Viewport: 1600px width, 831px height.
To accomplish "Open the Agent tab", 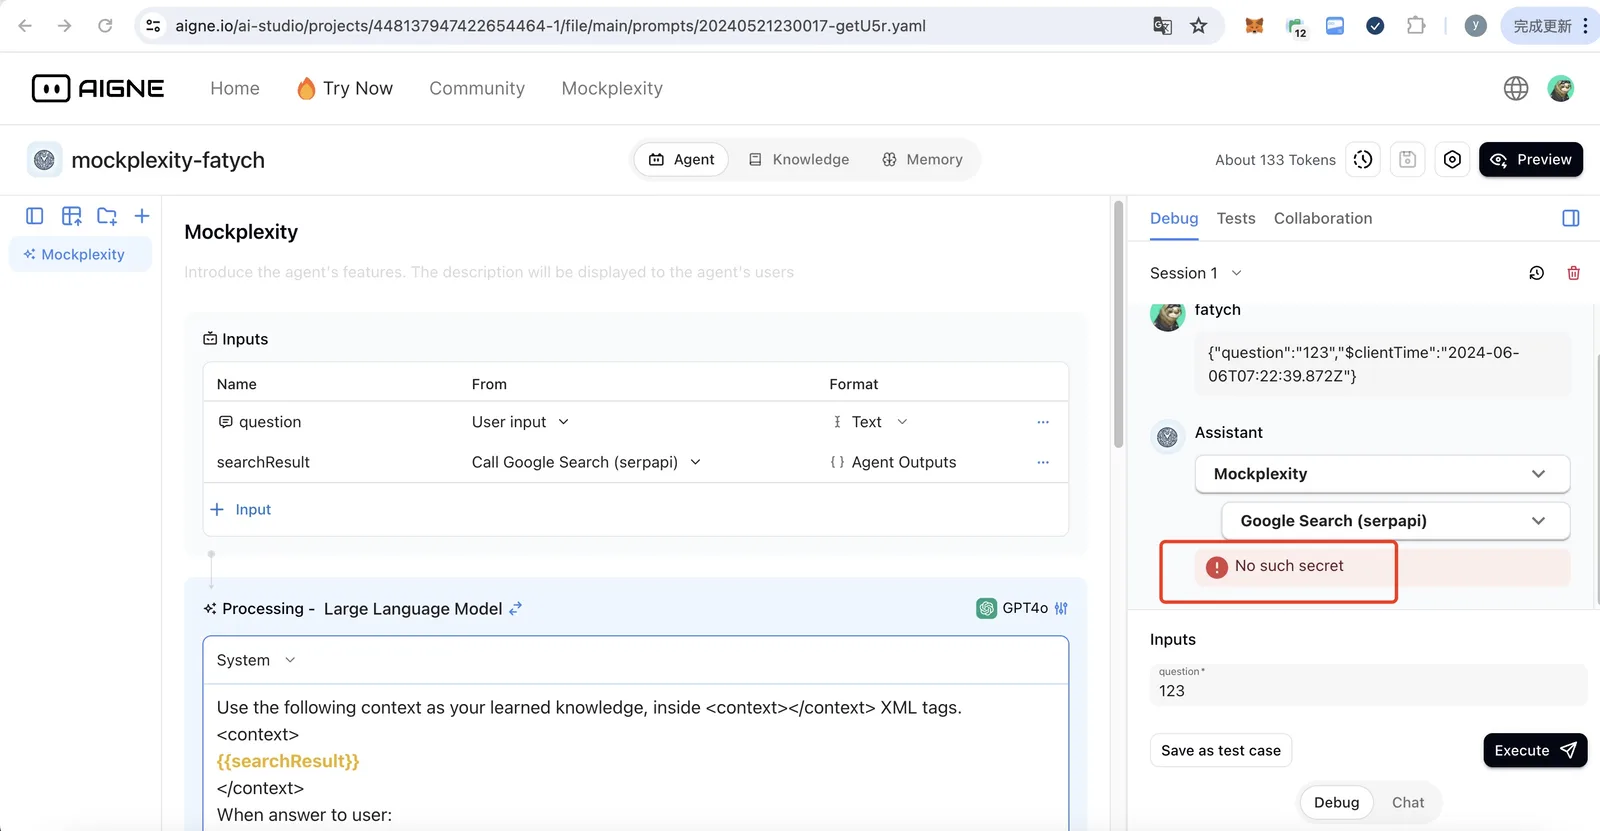I will point(681,160).
